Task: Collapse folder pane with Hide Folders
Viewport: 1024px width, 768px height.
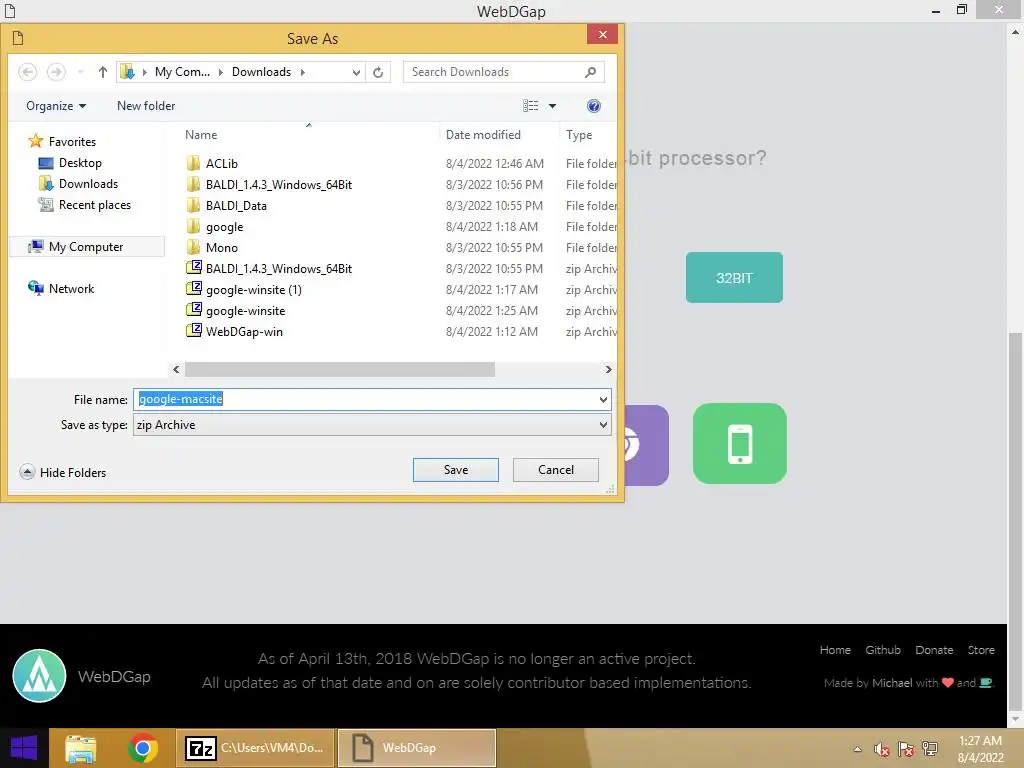Action: pos(63,472)
